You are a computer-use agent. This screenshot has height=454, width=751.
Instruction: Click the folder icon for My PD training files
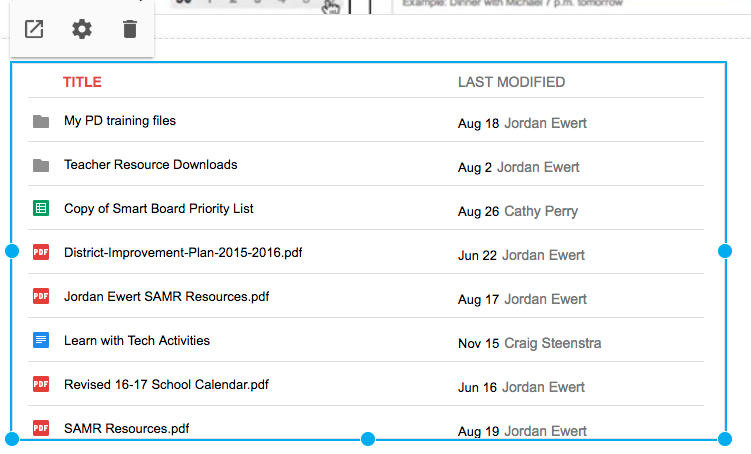pyautogui.click(x=41, y=121)
